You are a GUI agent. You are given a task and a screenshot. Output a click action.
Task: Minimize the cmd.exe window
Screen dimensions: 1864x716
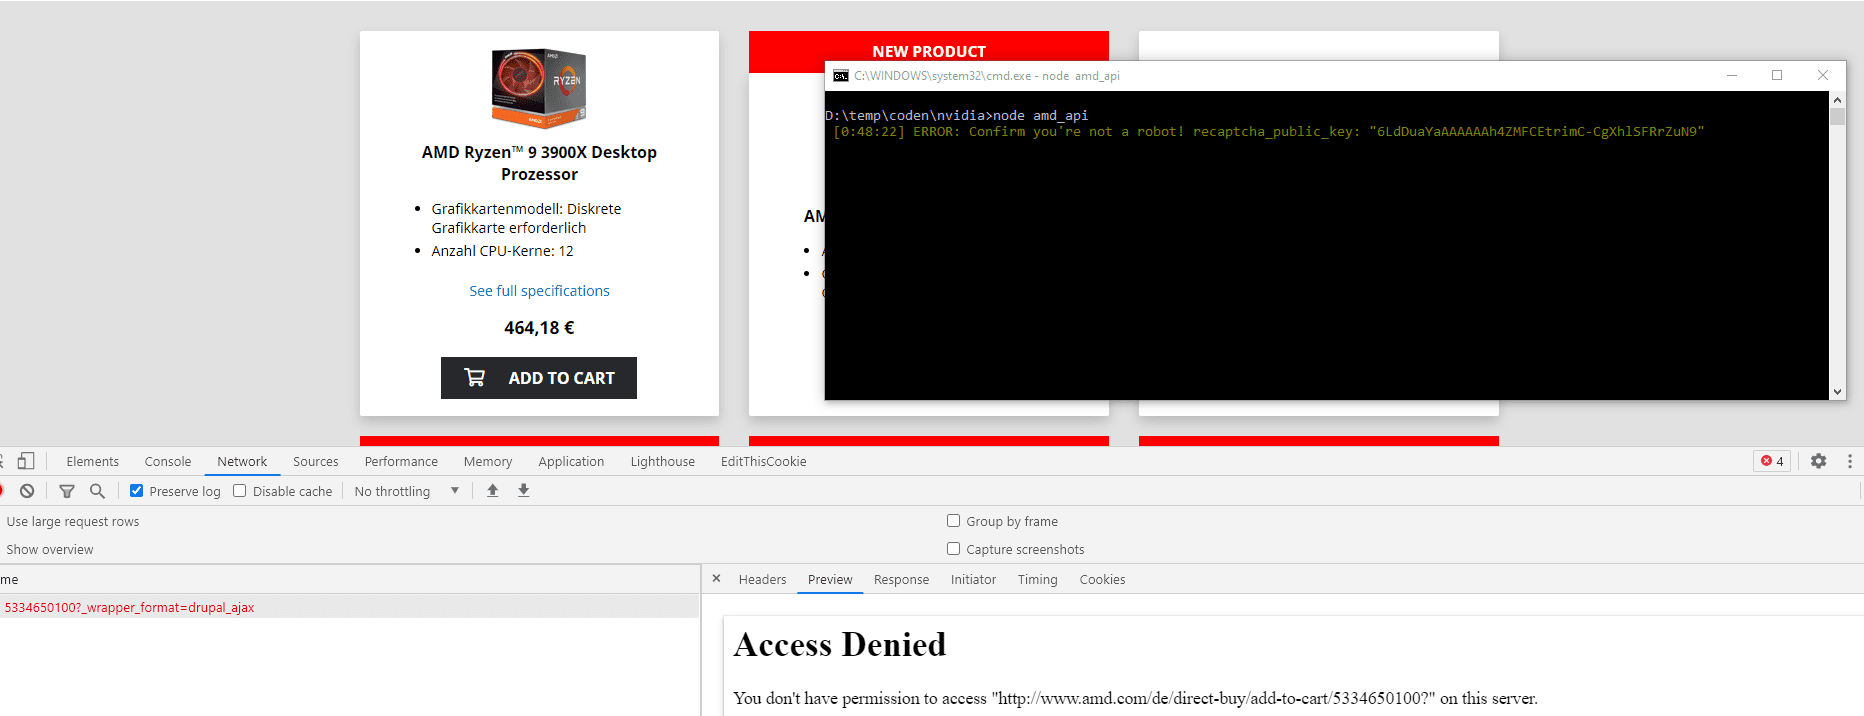[x=1732, y=75]
